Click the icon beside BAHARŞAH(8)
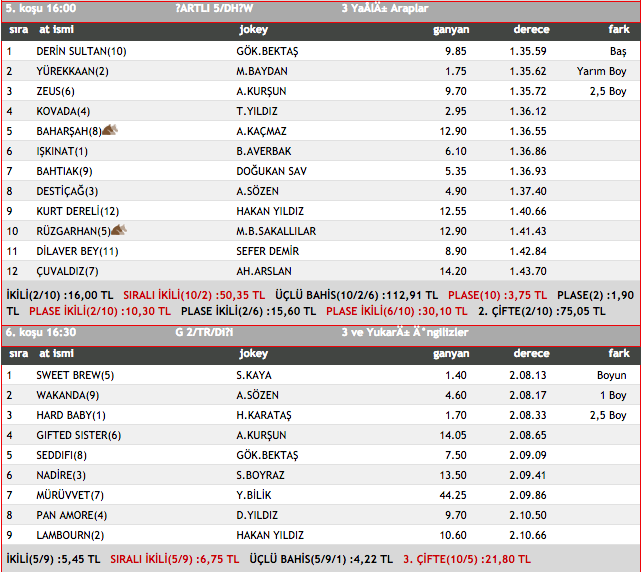 click(110, 130)
